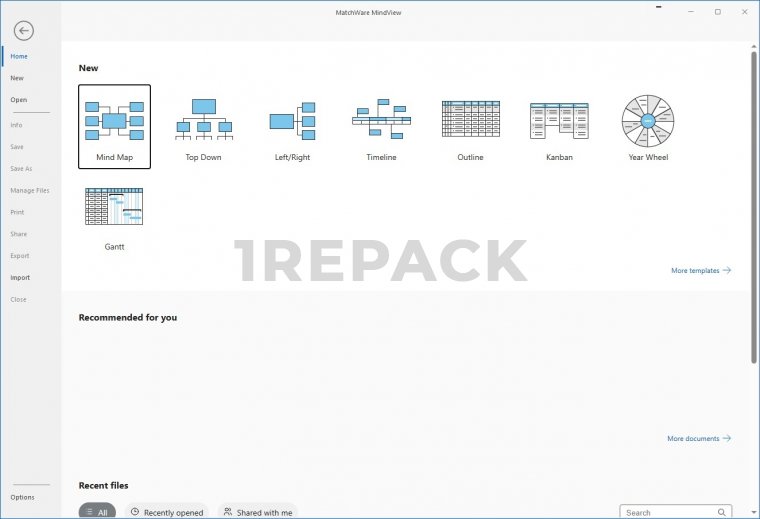The image size is (760, 519).
Task: Open Options at the sidebar bottom
Action: pos(22,497)
